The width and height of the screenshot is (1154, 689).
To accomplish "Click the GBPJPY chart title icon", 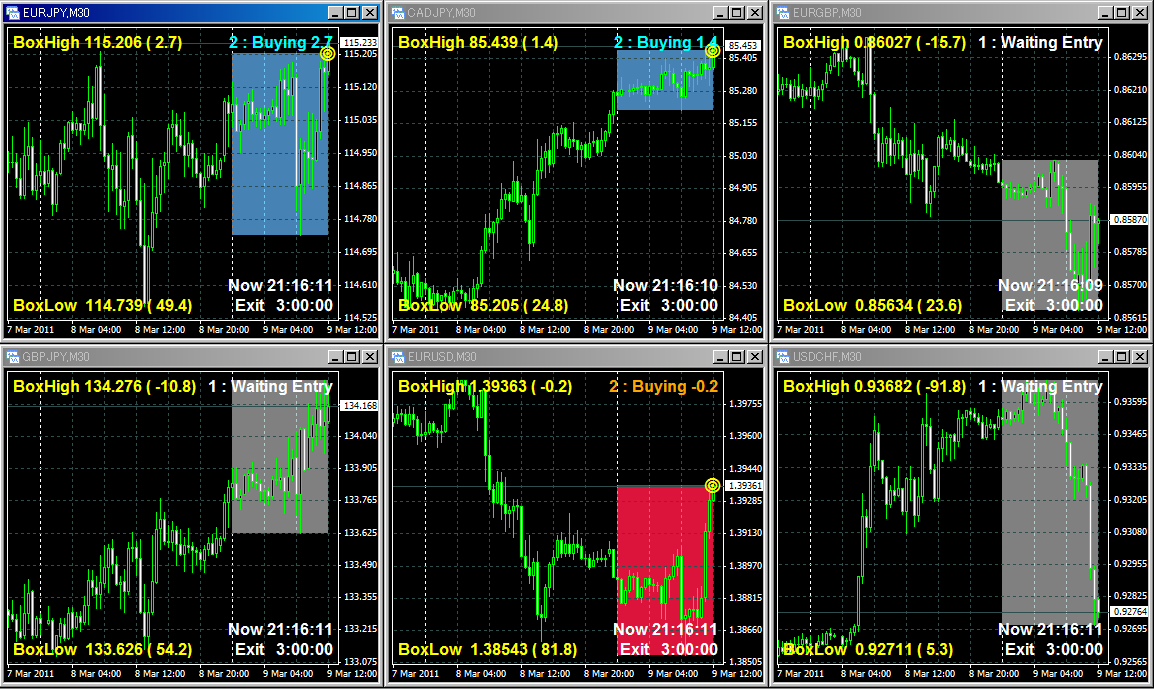I will [x=13, y=357].
